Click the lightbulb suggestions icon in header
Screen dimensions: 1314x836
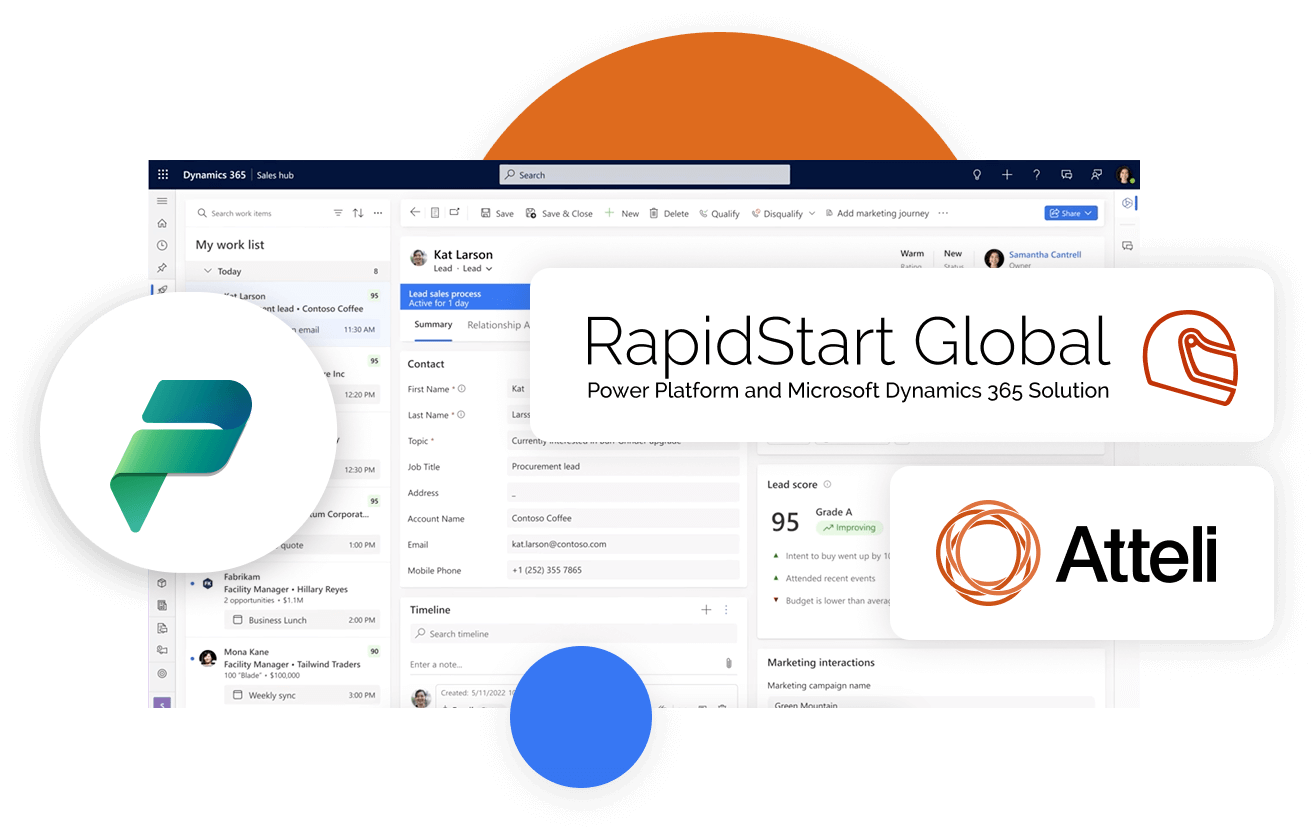tap(977, 174)
